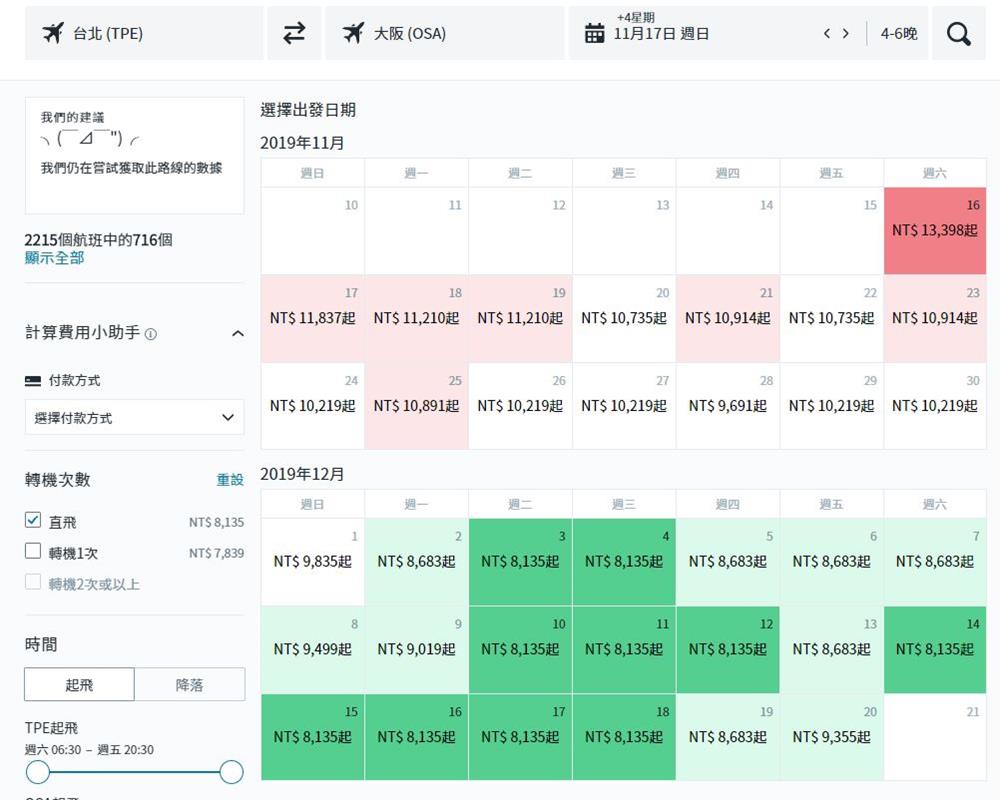This screenshot has width=1000, height=800.
Task: Click the search magnifier icon
Action: (958, 33)
